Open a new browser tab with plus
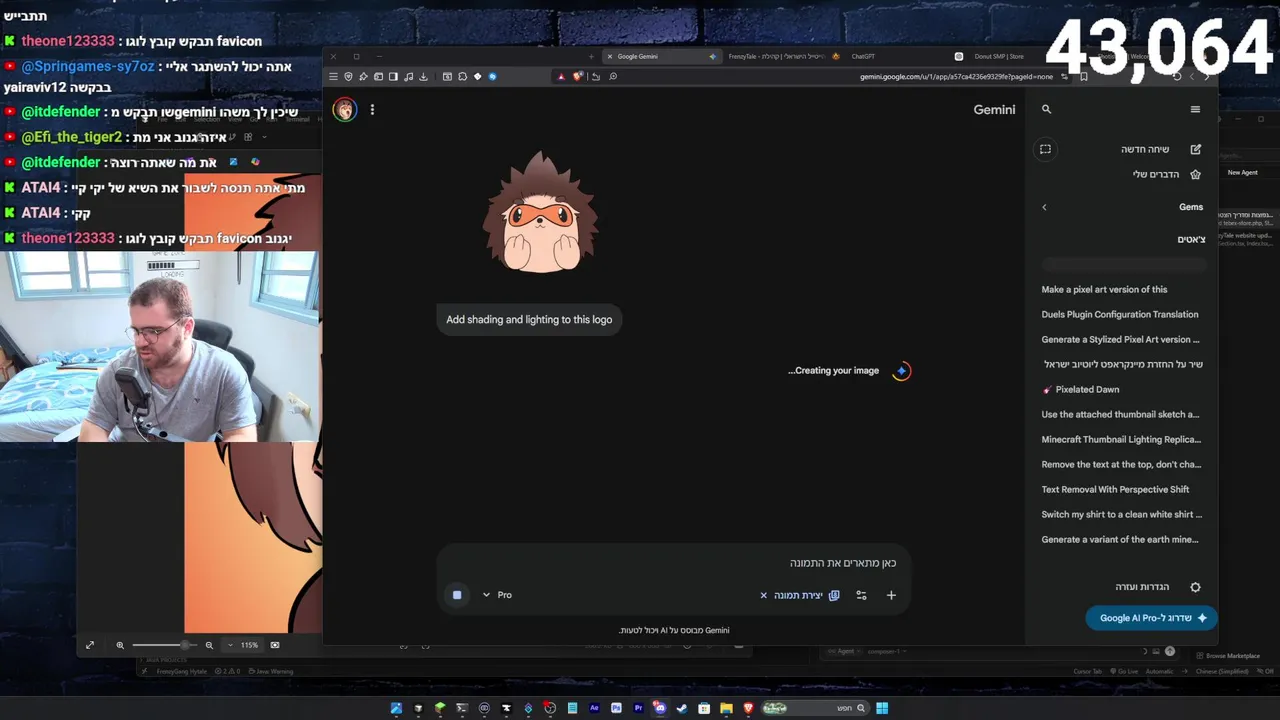Viewport: 1280px width, 720px height. [591, 56]
